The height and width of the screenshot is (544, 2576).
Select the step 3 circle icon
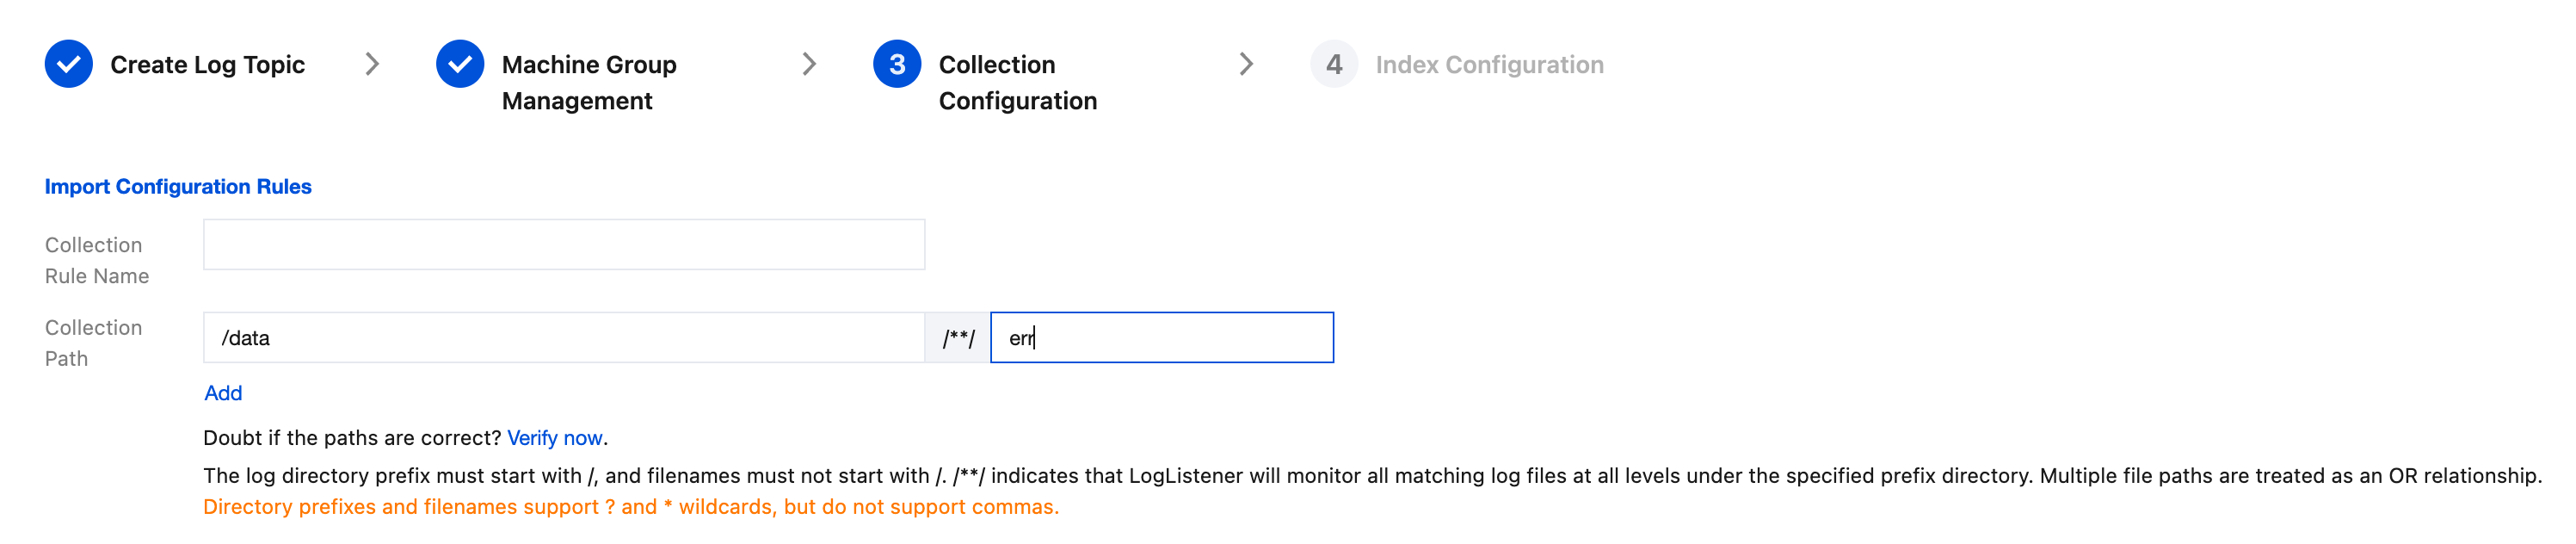tap(897, 64)
